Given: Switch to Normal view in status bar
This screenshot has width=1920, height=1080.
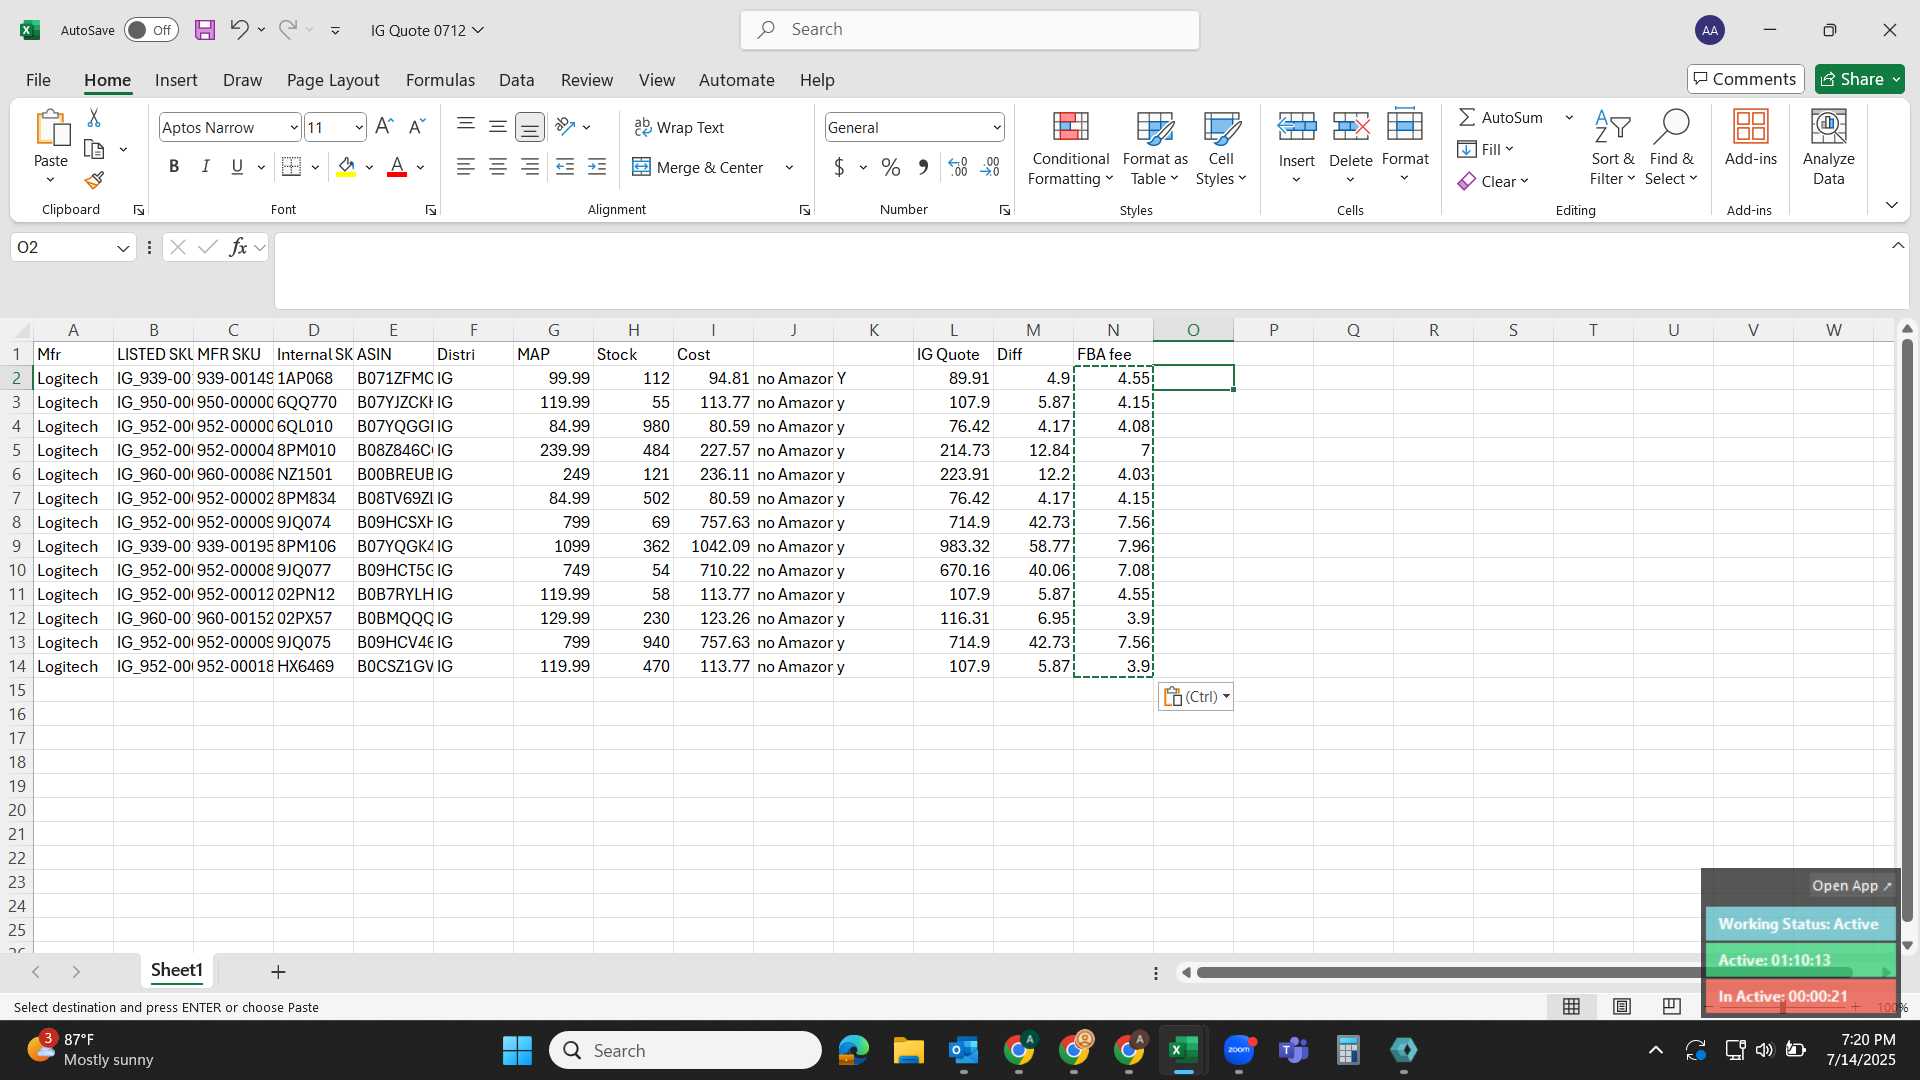Looking at the screenshot, I should pyautogui.click(x=1572, y=1006).
